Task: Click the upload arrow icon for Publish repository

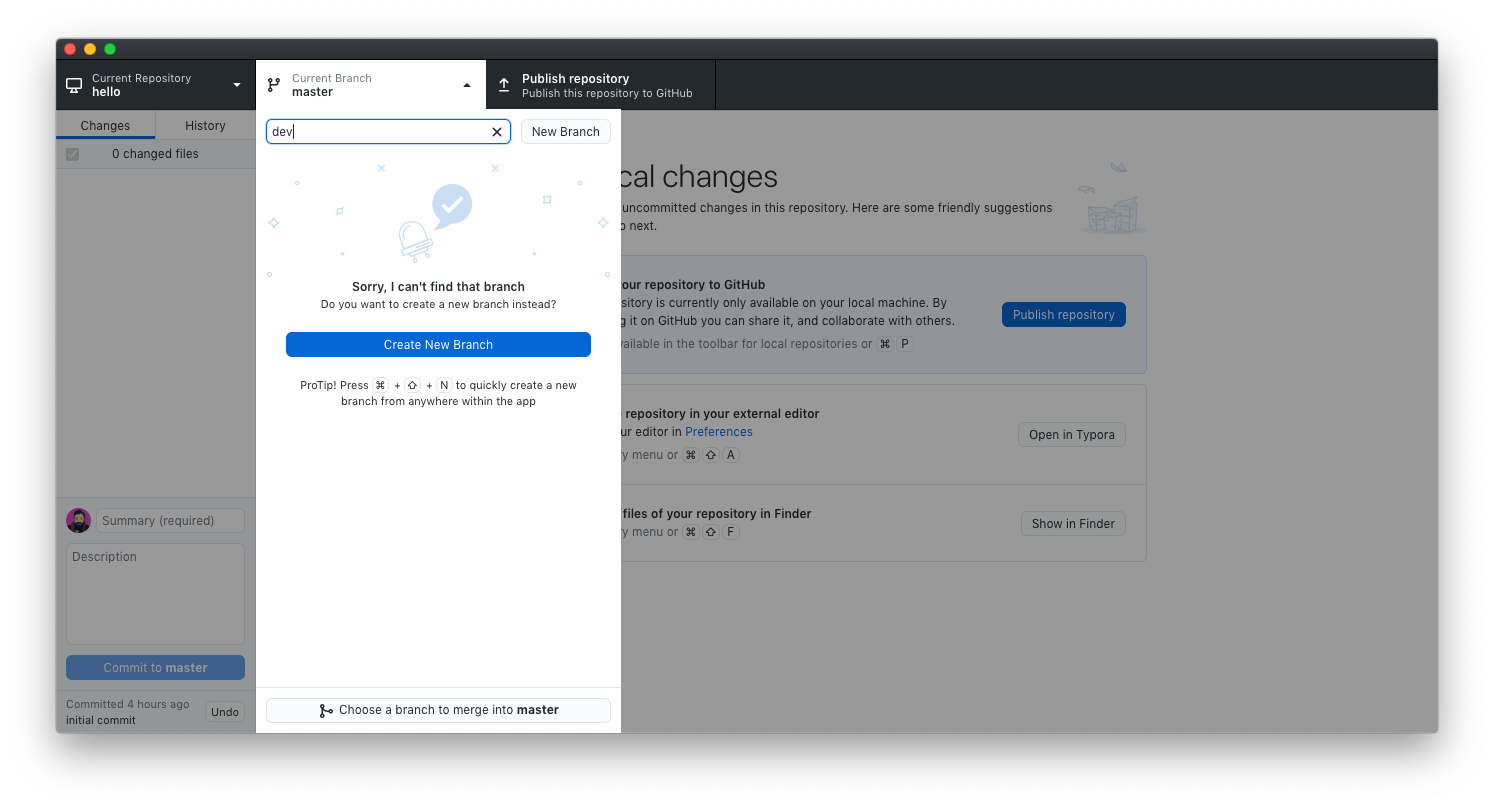Action: (x=504, y=85)
